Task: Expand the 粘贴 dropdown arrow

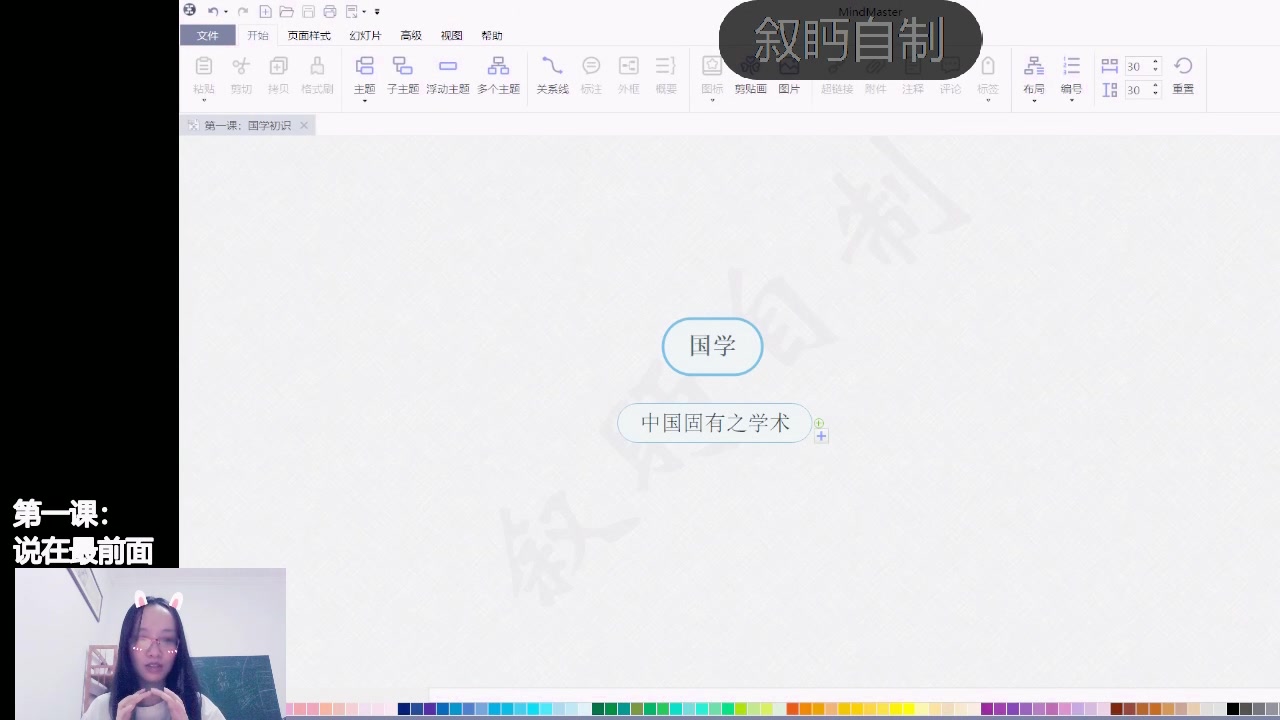Action: coord(204,100)
